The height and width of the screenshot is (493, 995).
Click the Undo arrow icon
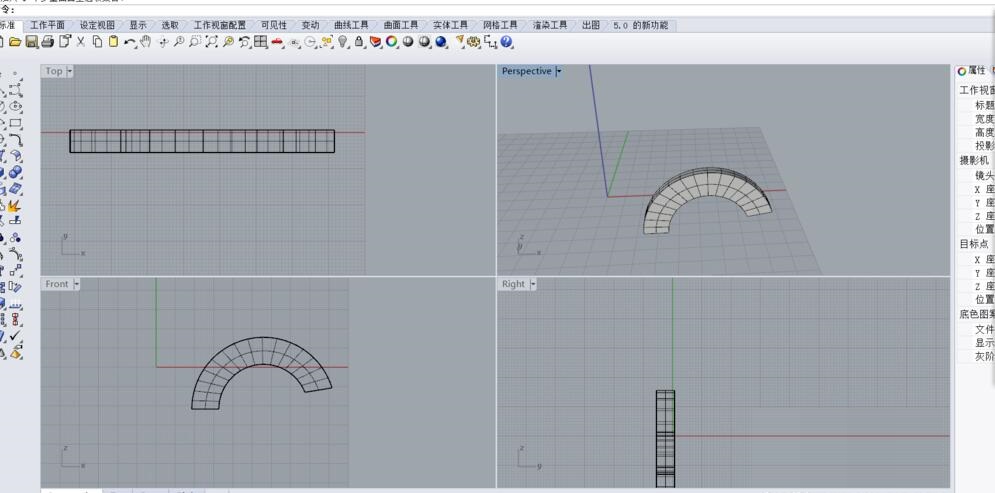pos(130,42)
